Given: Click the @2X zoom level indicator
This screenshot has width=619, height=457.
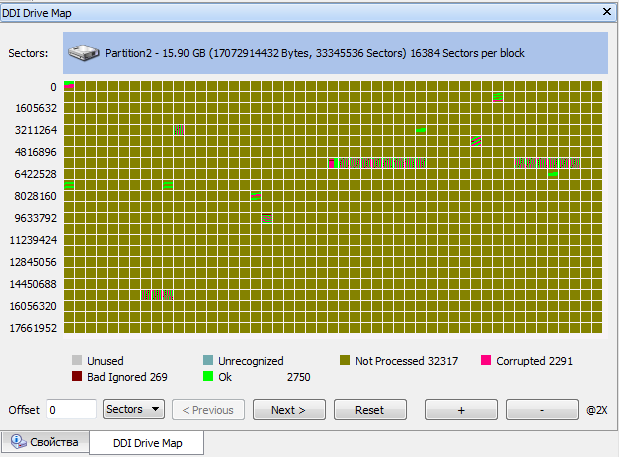Looking at the screenshot, I should [x=597, y=410].
